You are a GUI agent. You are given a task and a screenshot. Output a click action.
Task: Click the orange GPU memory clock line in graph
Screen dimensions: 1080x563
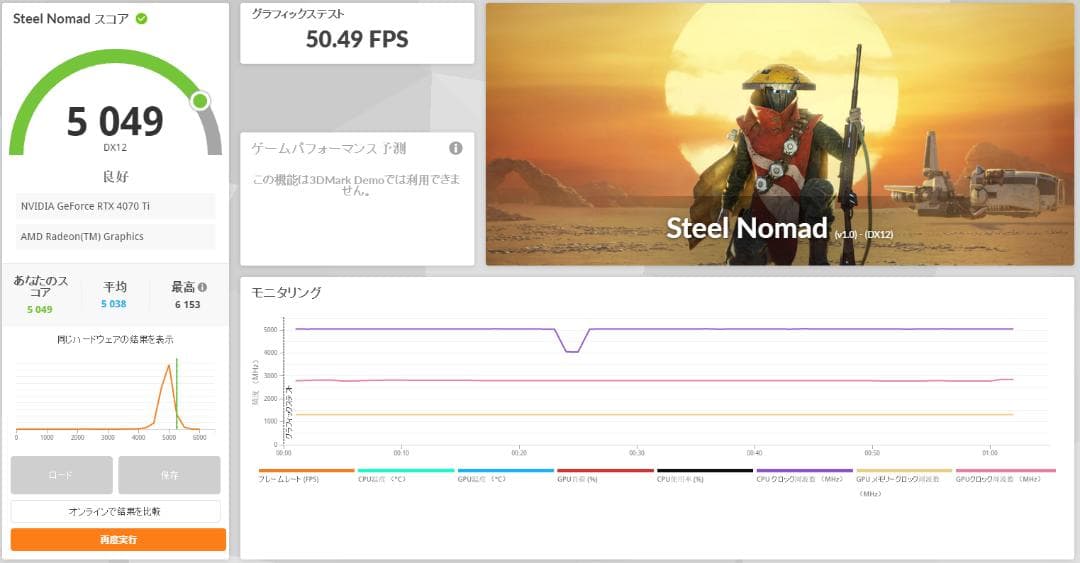click(654, 415)
